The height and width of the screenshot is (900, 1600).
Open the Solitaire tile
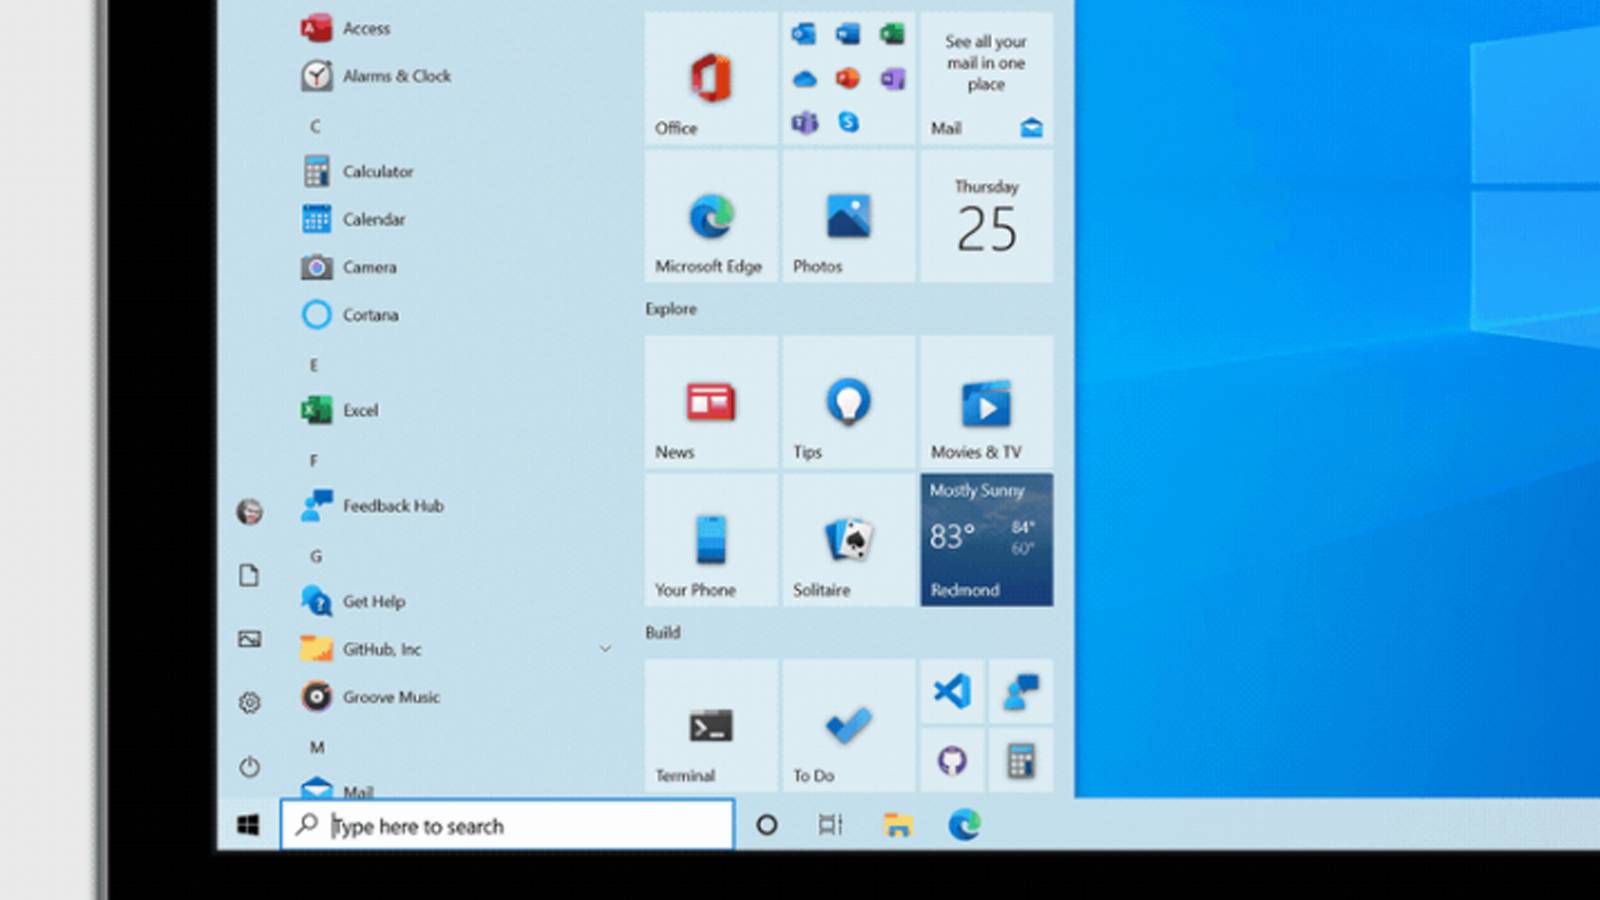pos(848,540)
